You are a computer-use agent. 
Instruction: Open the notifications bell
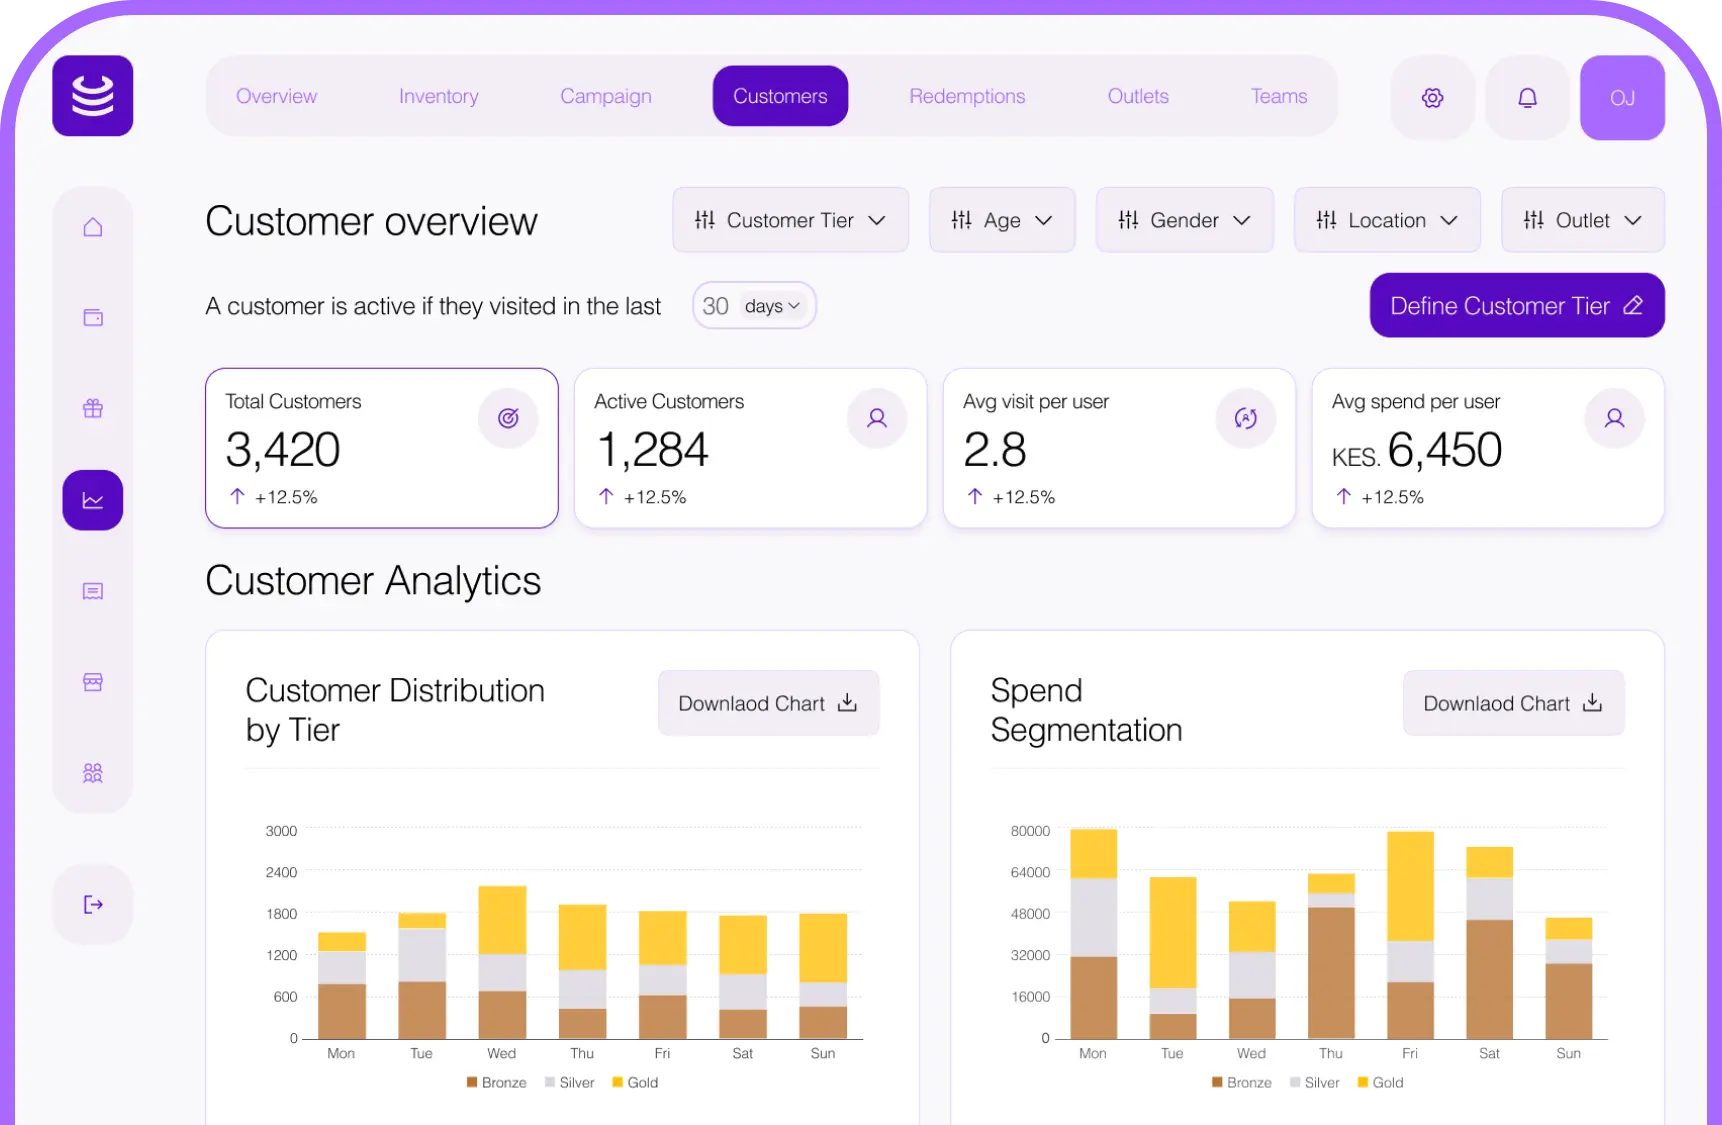tap(1527, 97)
